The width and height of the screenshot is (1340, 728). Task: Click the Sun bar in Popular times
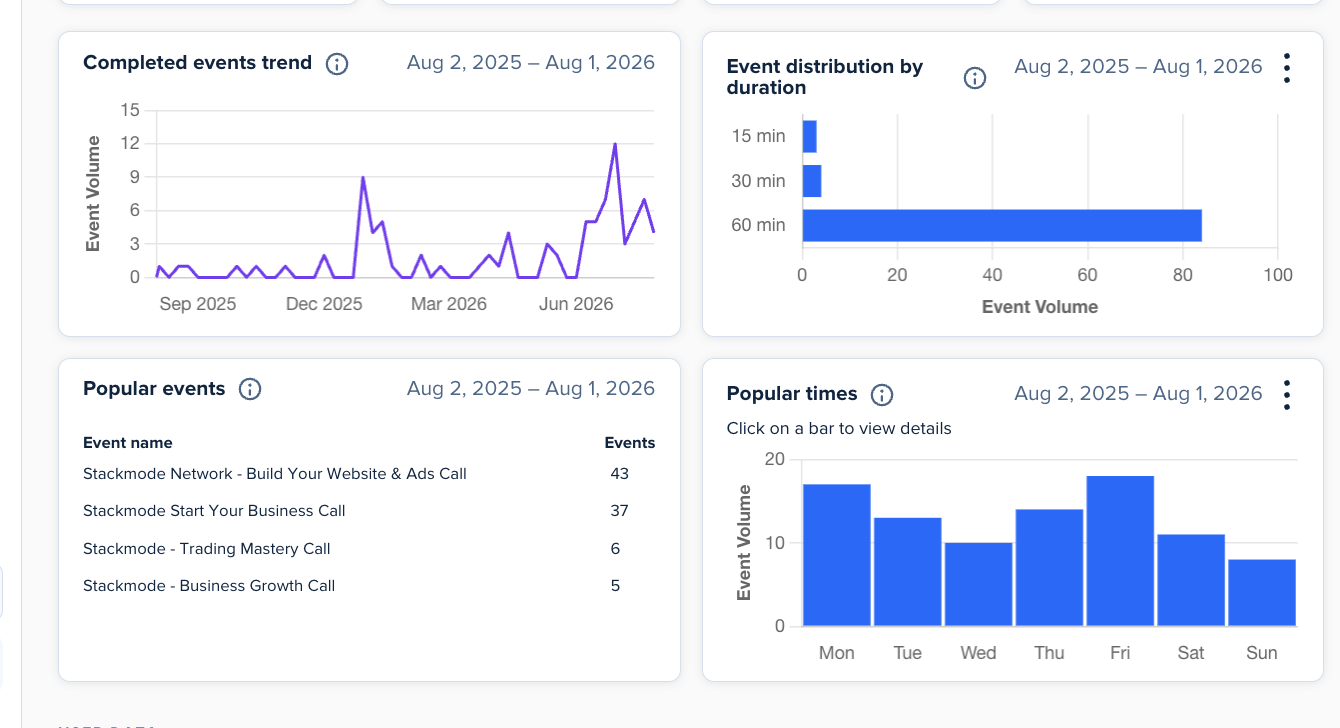pyautogui.click(x=1262, y=592)
